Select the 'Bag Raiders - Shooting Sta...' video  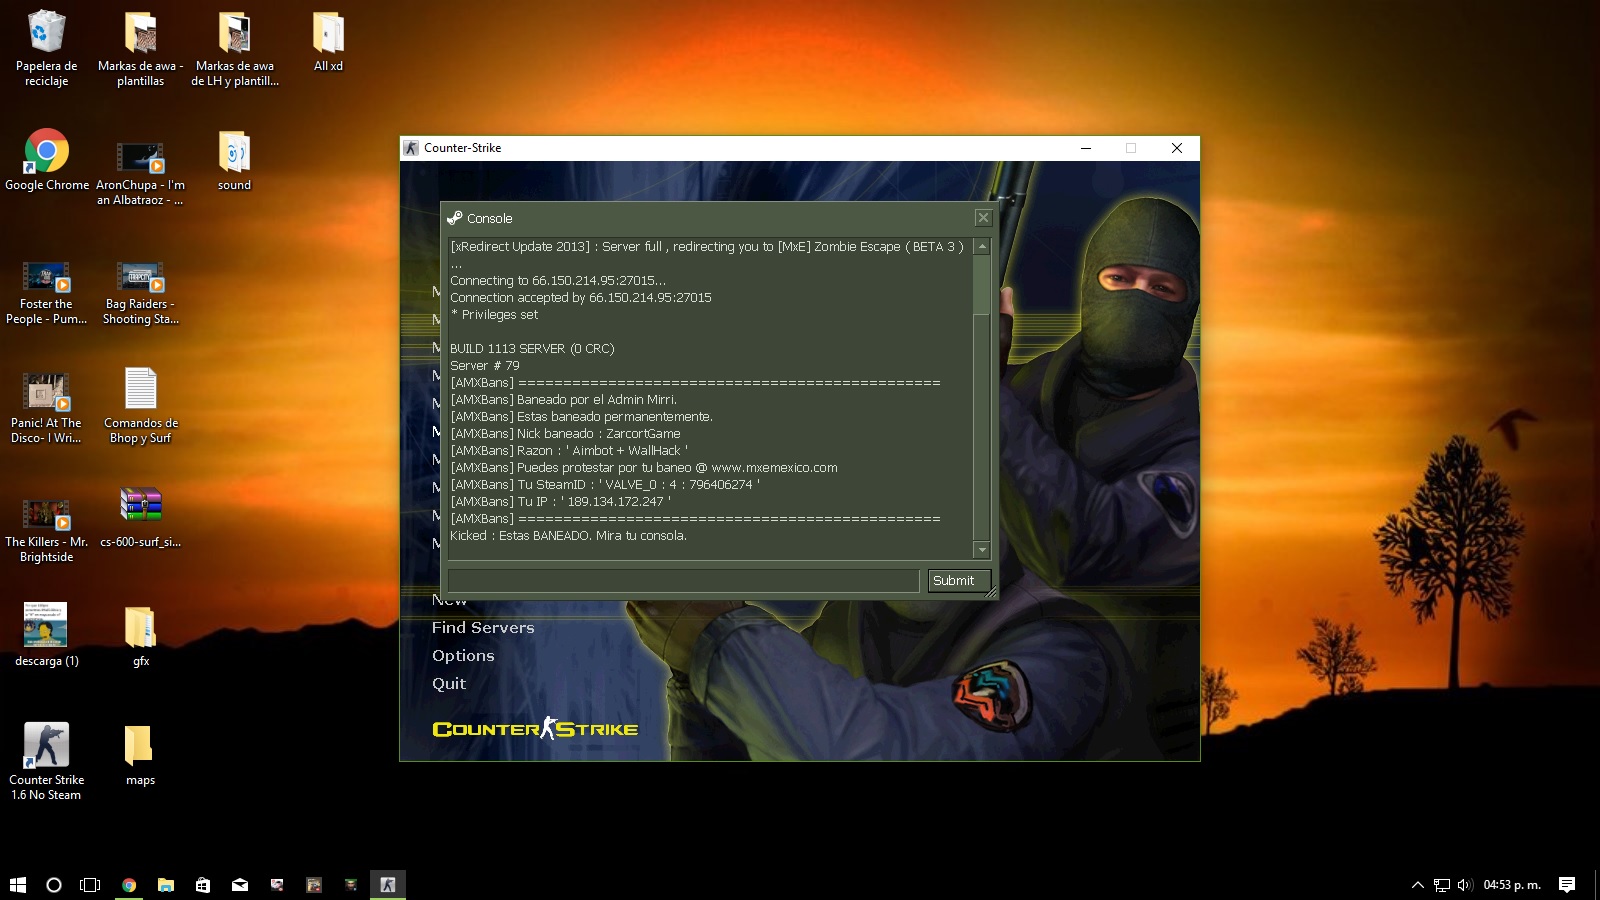tap(140, 292)
